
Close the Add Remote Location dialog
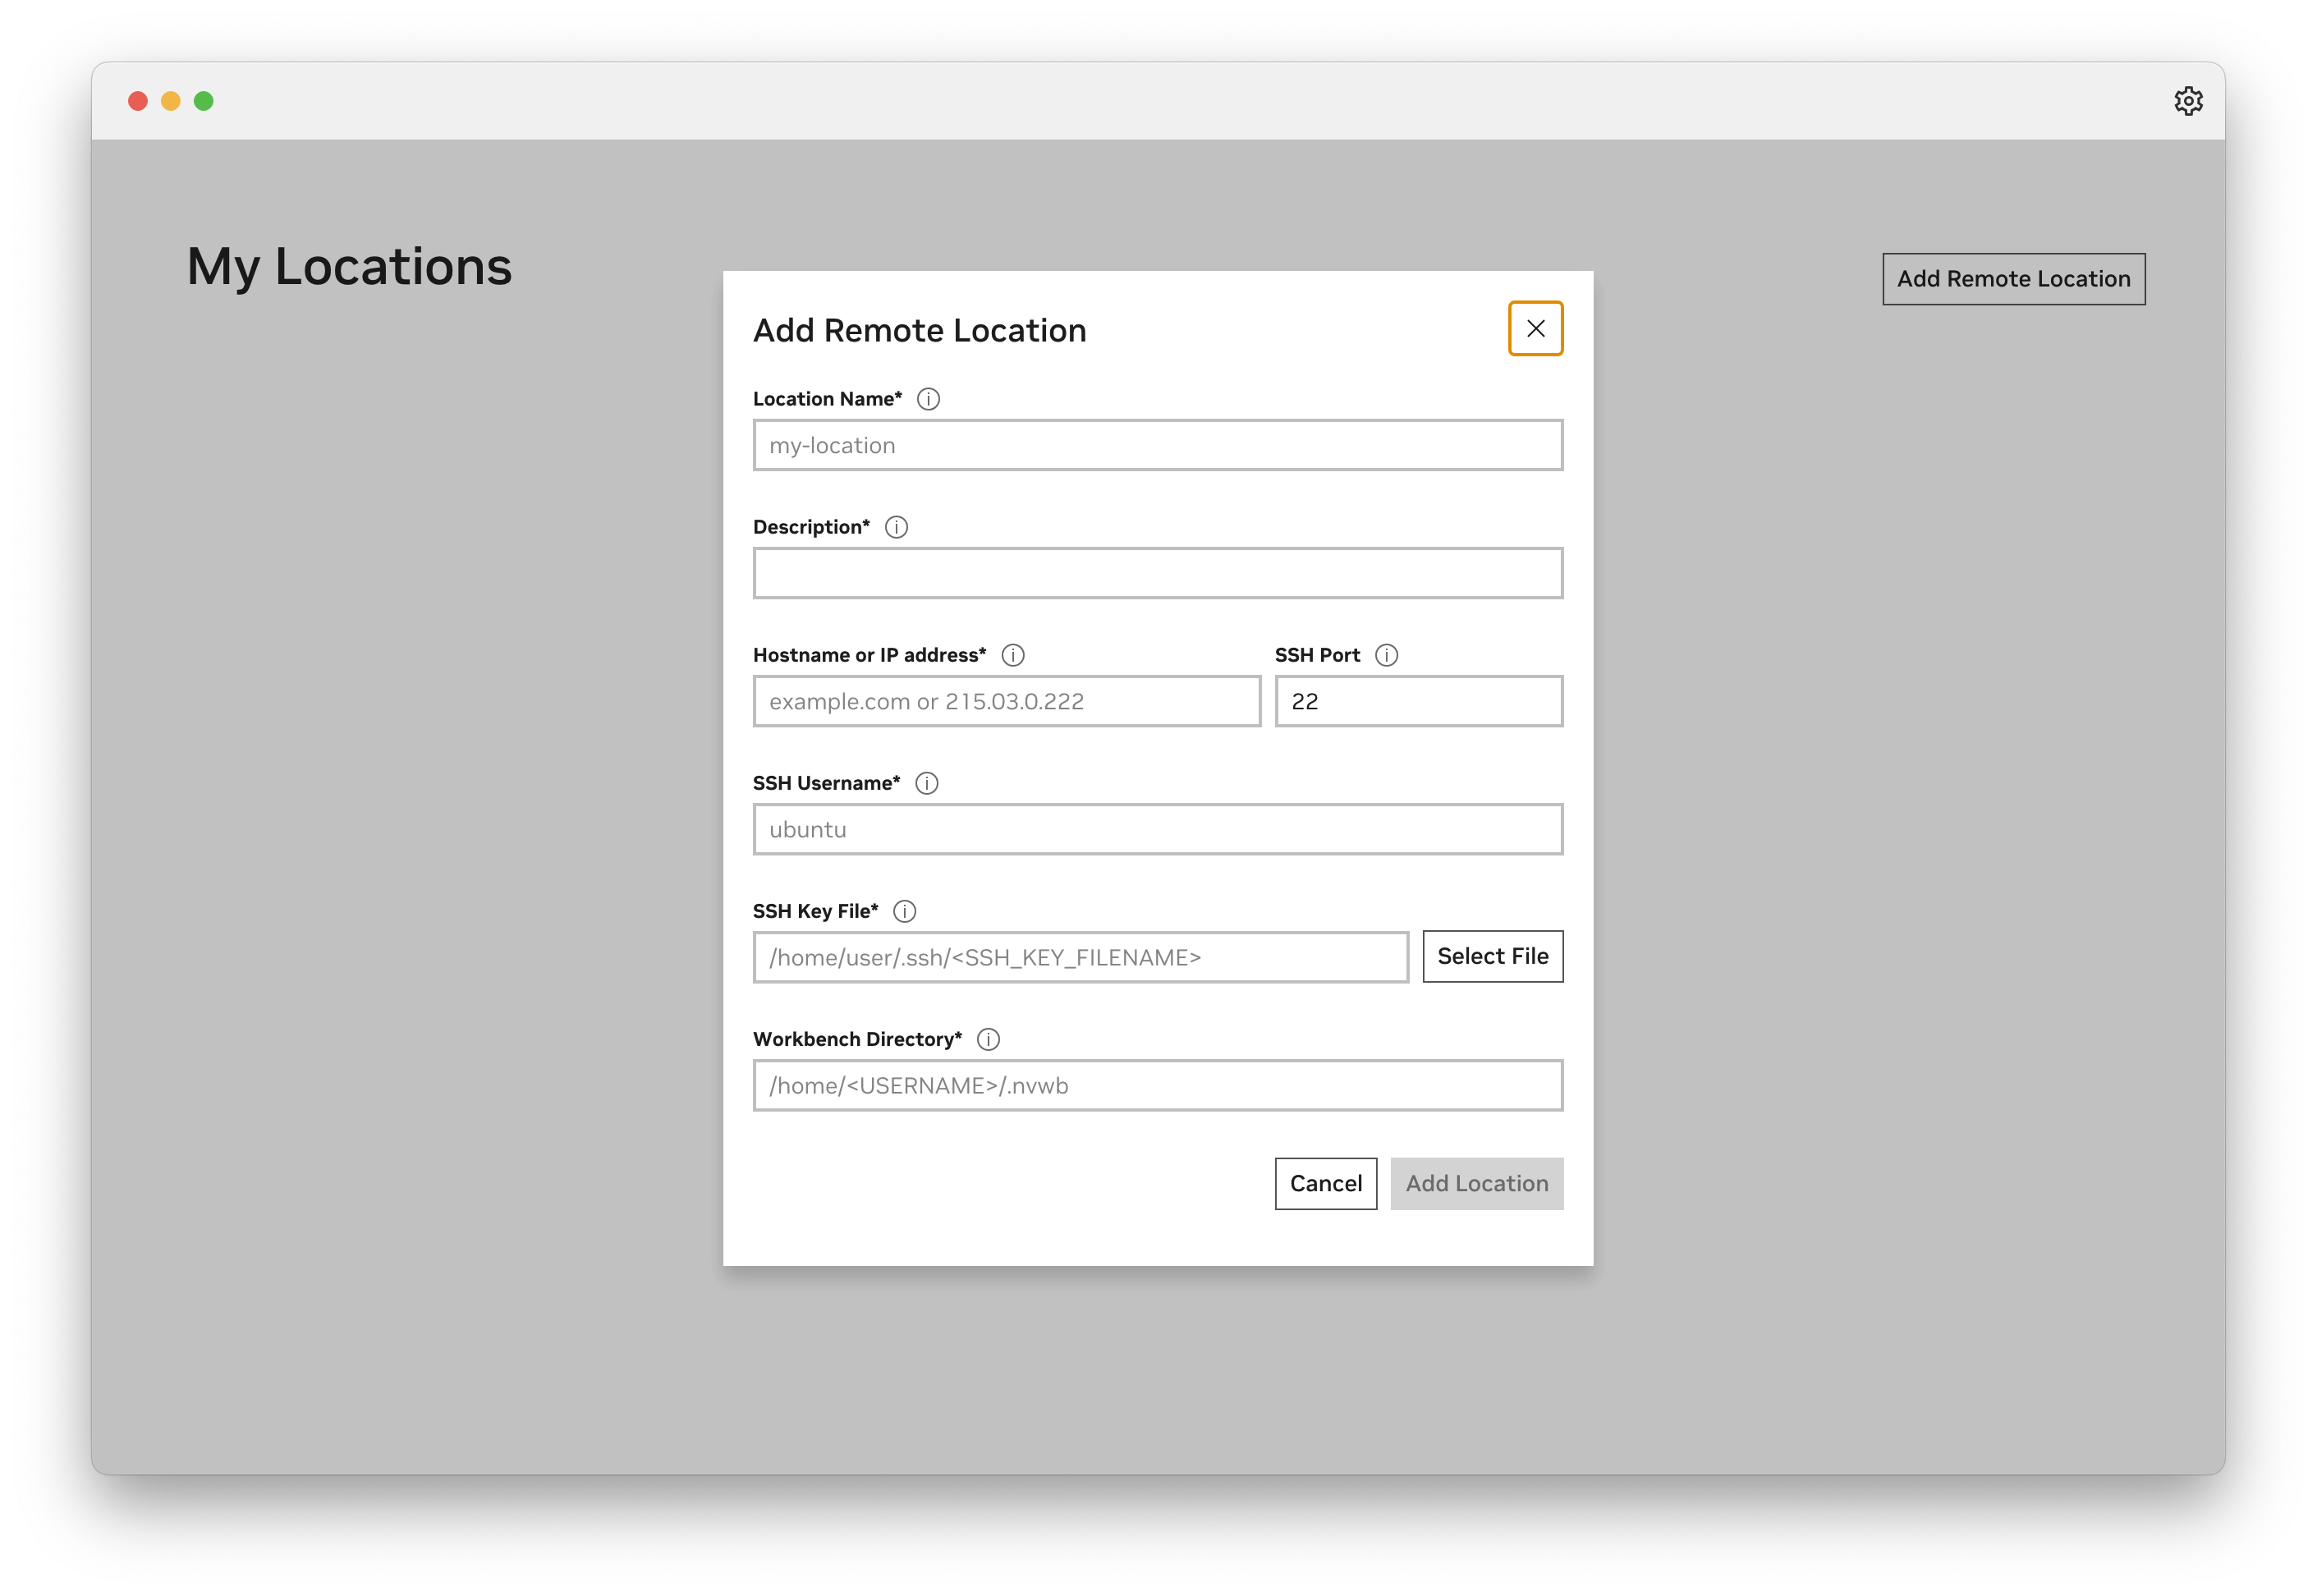[x=1536, y=328]
